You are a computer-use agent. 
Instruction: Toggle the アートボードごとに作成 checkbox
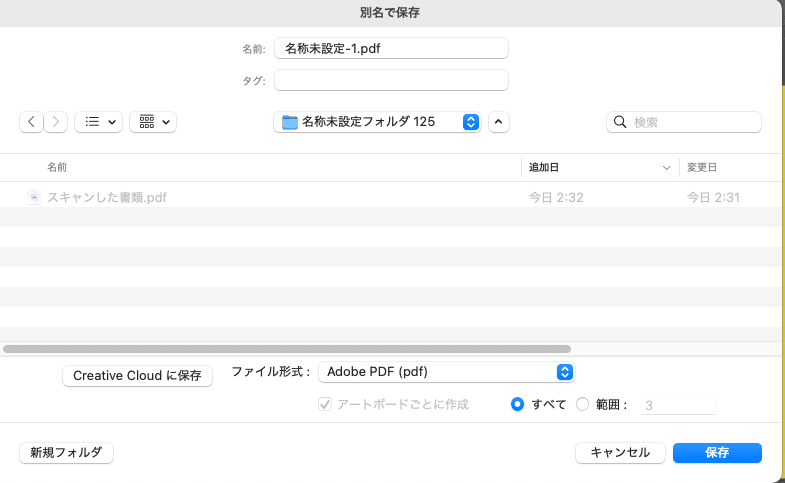pos(324,405)
